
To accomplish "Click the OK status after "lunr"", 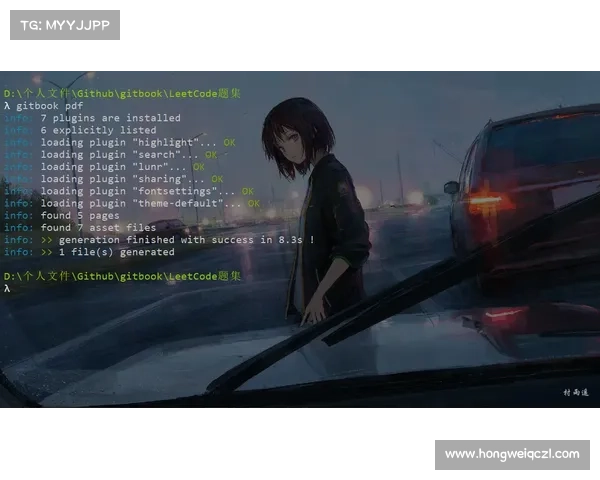I will [199, 167].
